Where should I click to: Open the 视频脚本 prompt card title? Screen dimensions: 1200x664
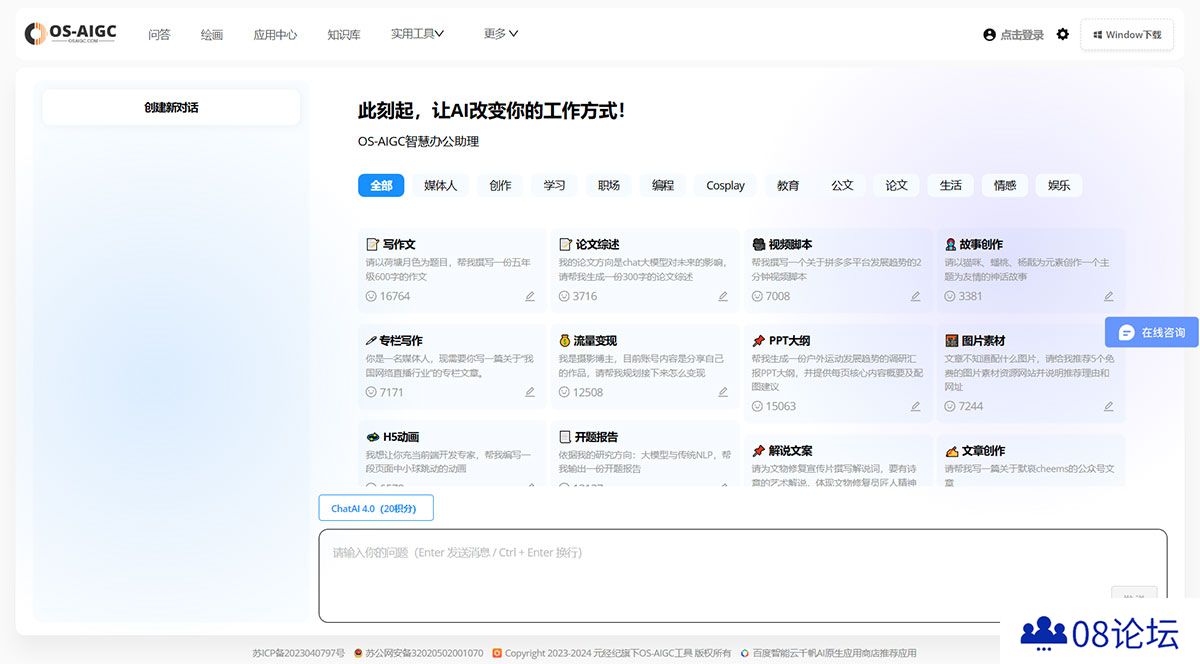(790, 244)
